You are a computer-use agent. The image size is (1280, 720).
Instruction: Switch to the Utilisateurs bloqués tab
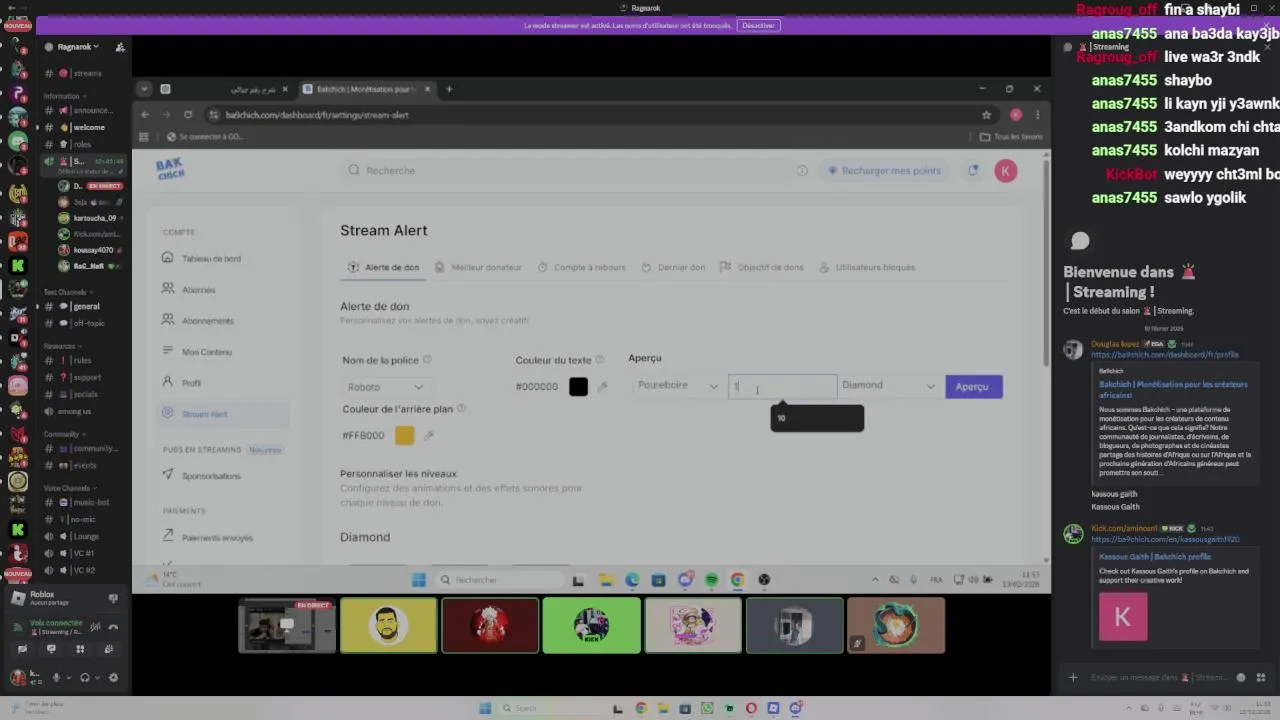coord(867,267)
